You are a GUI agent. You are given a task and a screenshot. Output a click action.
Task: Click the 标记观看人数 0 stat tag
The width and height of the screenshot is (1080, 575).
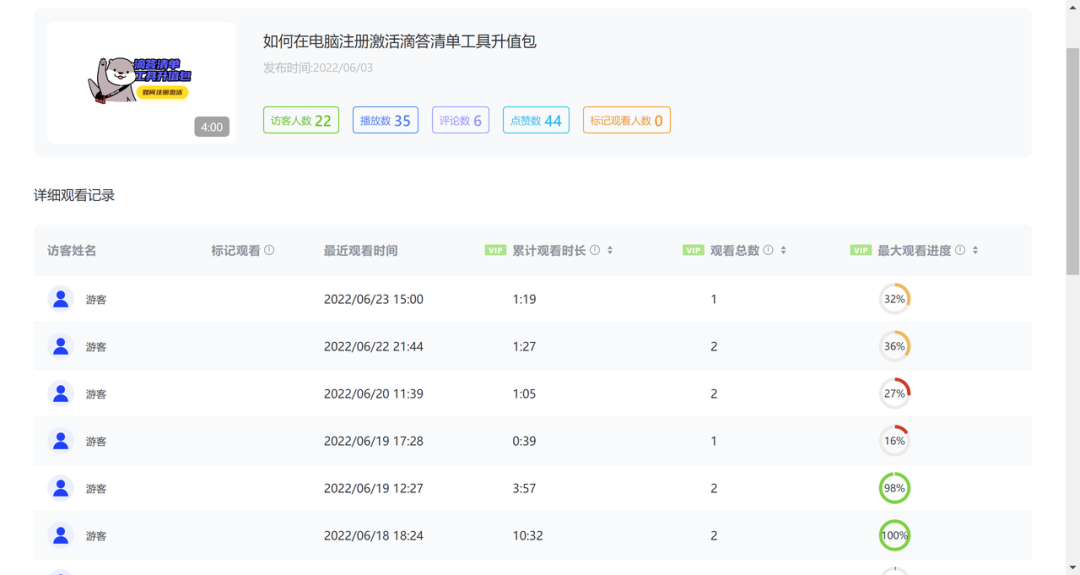626,120
